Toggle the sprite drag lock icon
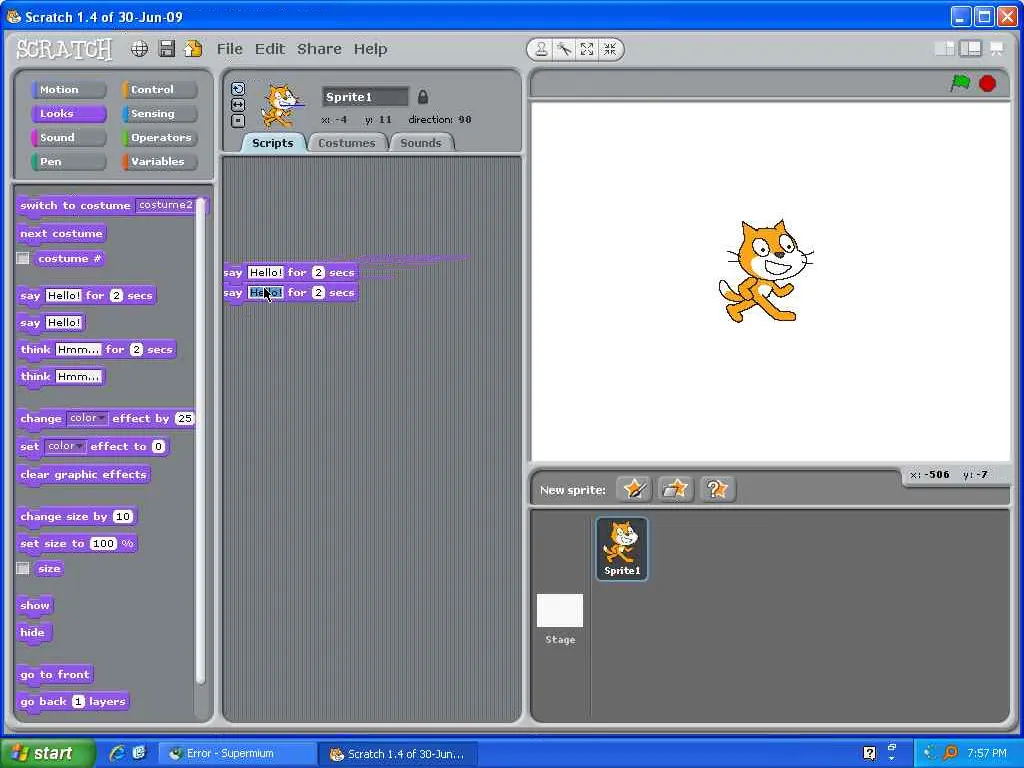 [423, 97]
